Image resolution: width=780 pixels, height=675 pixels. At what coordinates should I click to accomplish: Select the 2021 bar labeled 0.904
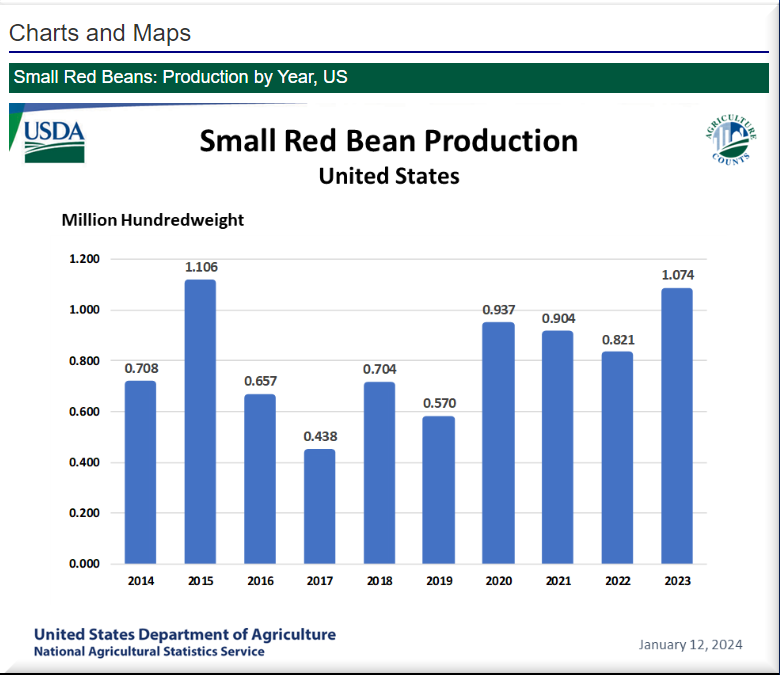point(557,446)
